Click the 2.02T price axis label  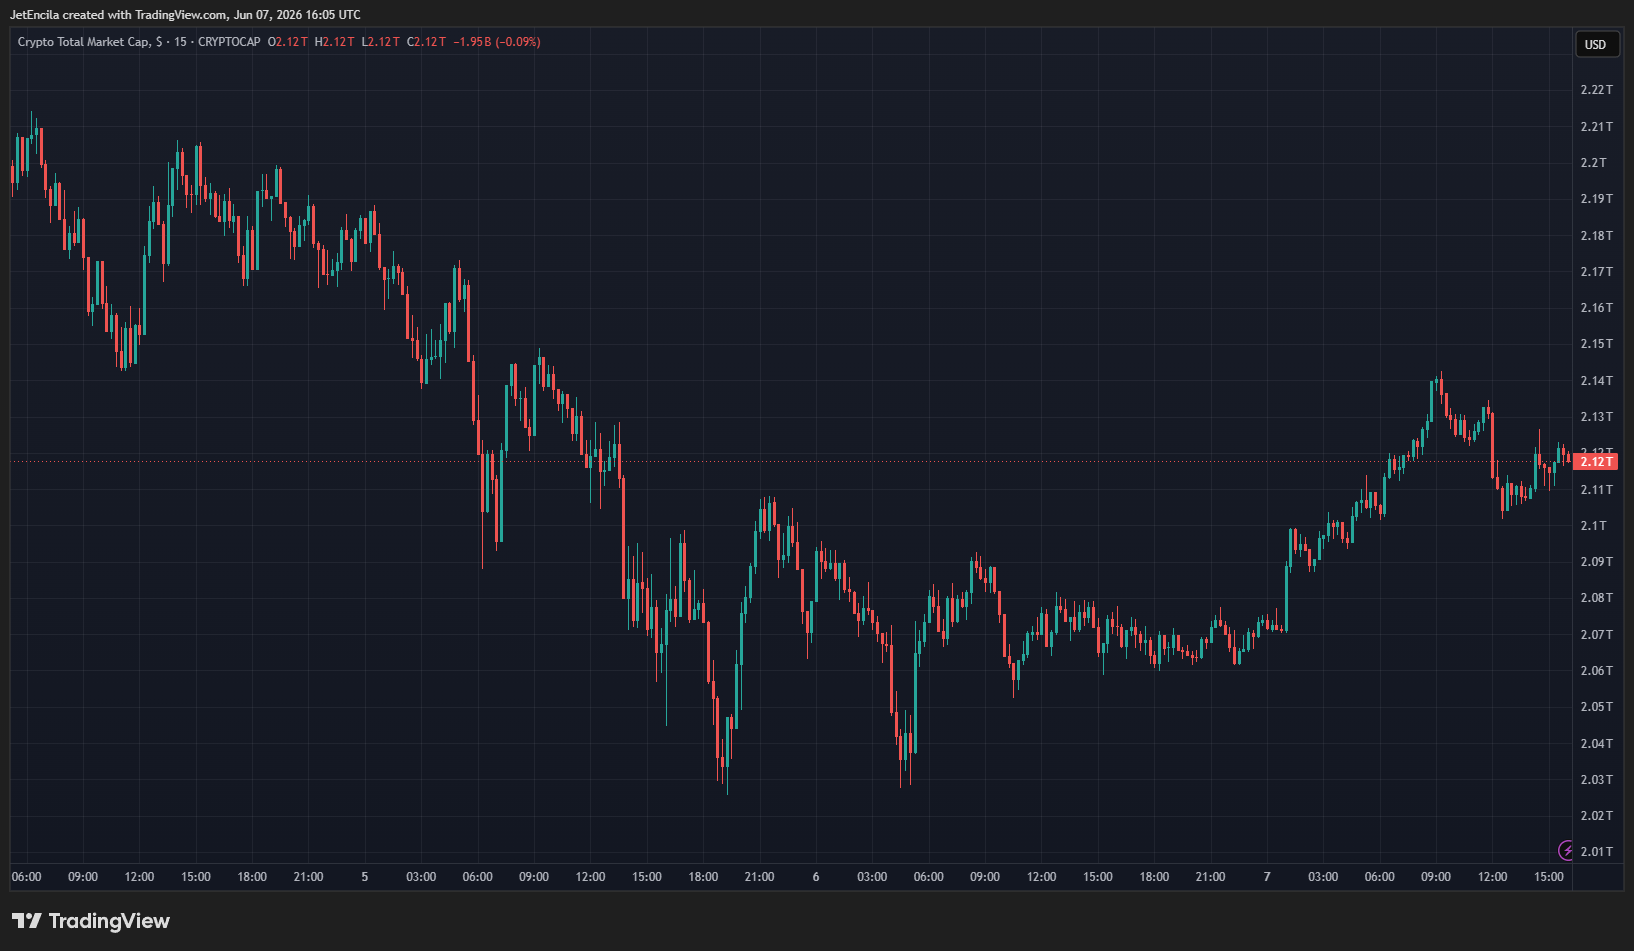point(1596,816)
